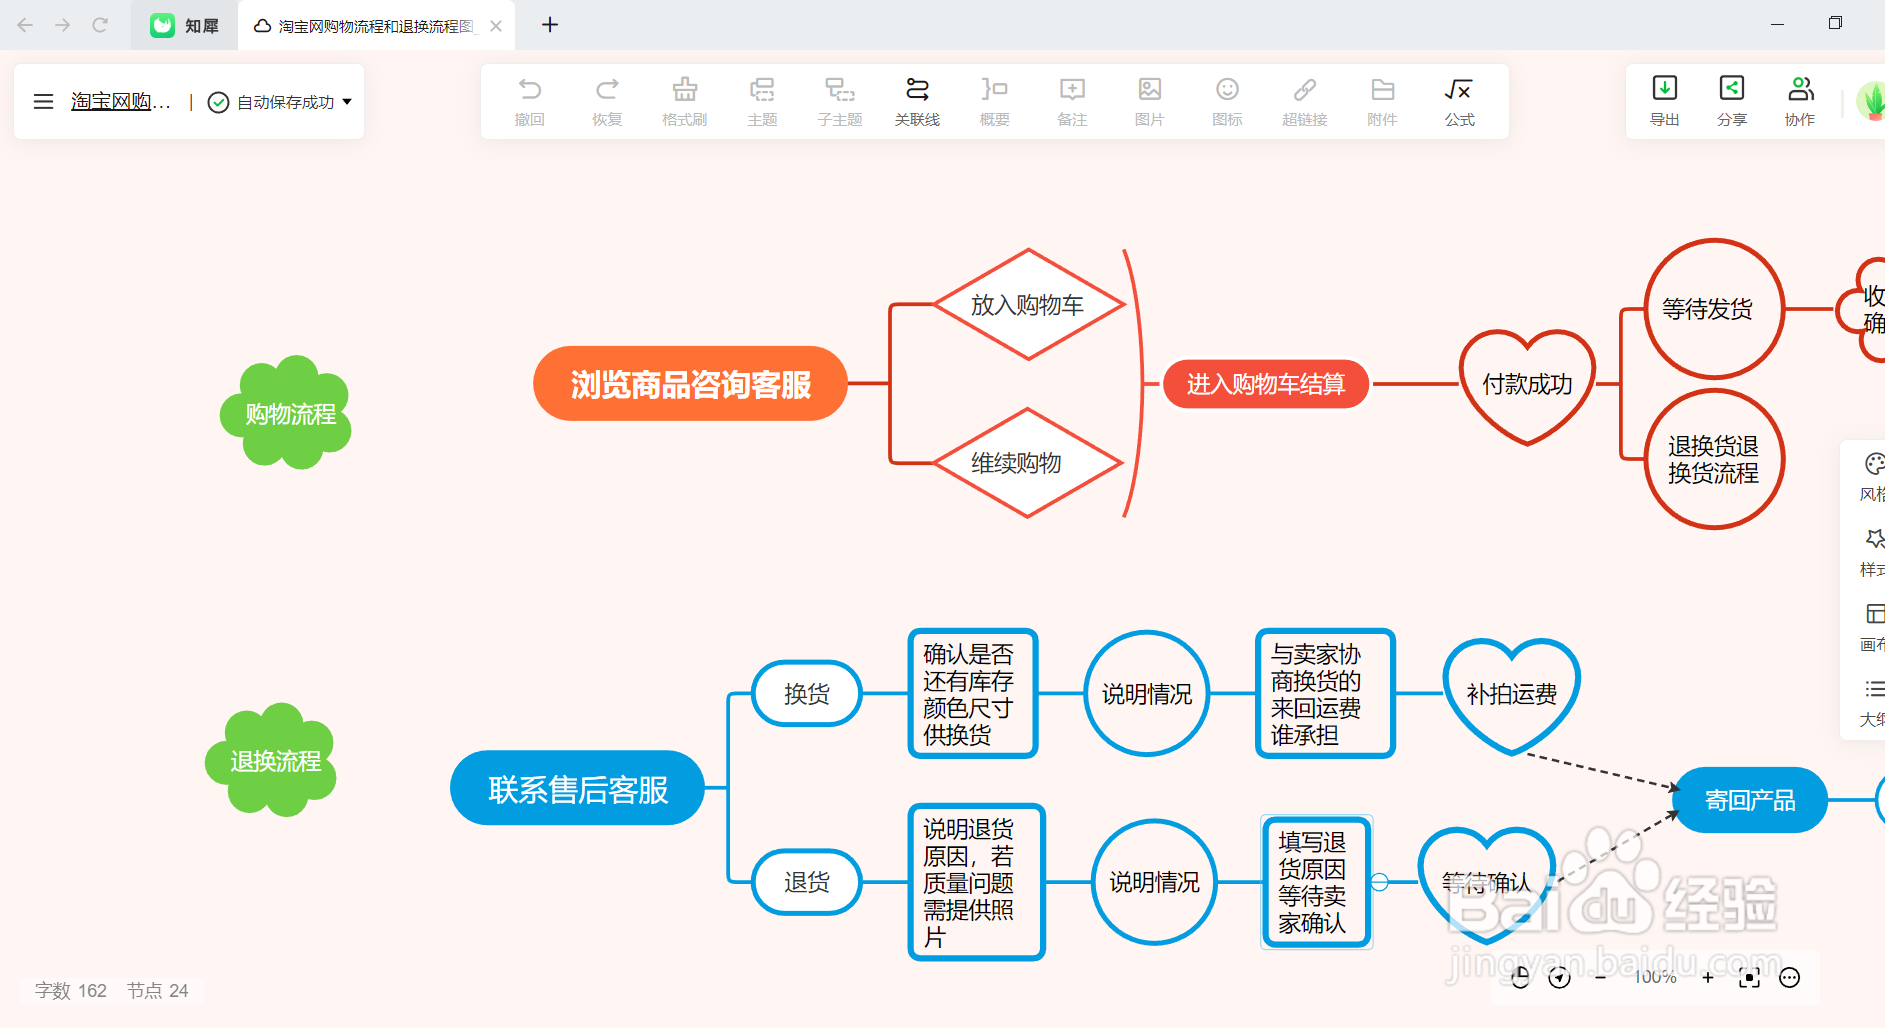Open the hamburger menu

tap(43, 102)
